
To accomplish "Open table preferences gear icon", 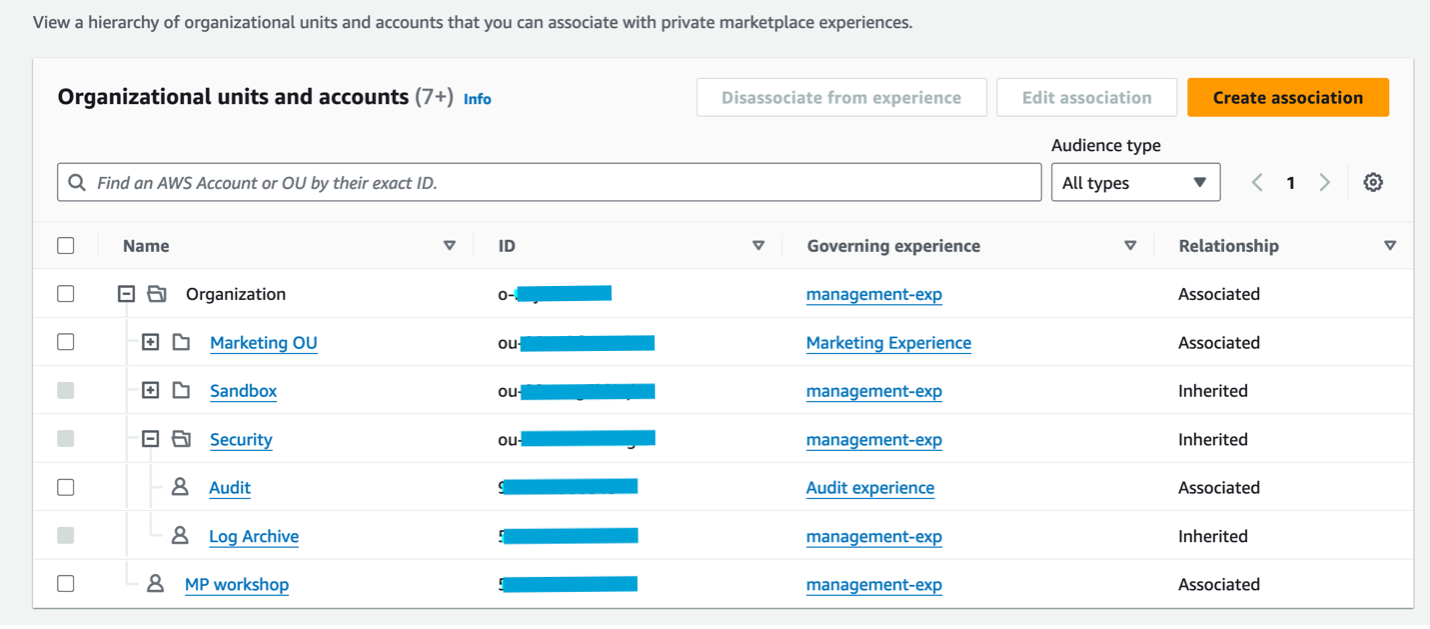I will tap(1373, 183).
